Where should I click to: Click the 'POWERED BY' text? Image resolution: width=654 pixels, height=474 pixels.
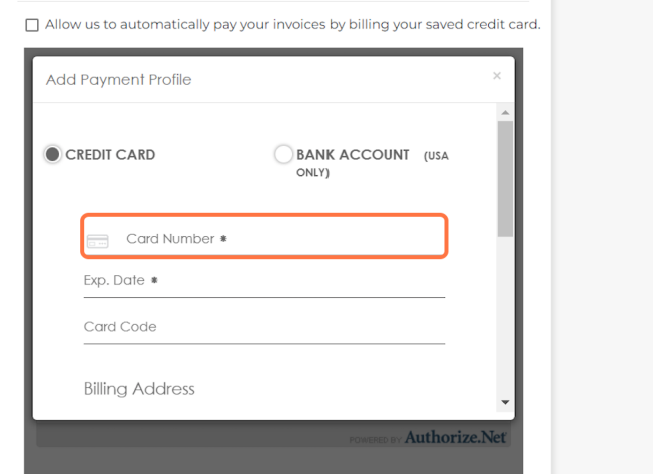coord(375,440)
